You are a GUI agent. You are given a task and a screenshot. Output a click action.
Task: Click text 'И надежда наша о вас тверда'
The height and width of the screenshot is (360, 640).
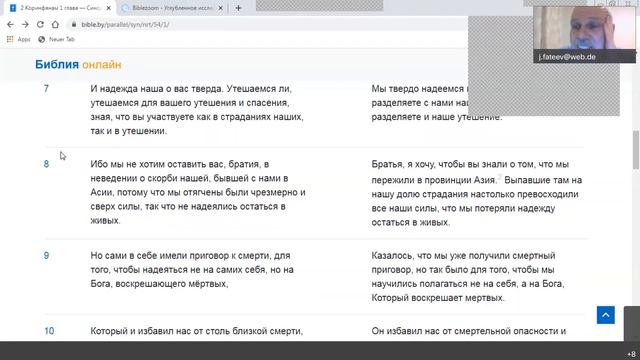point(157,89)
